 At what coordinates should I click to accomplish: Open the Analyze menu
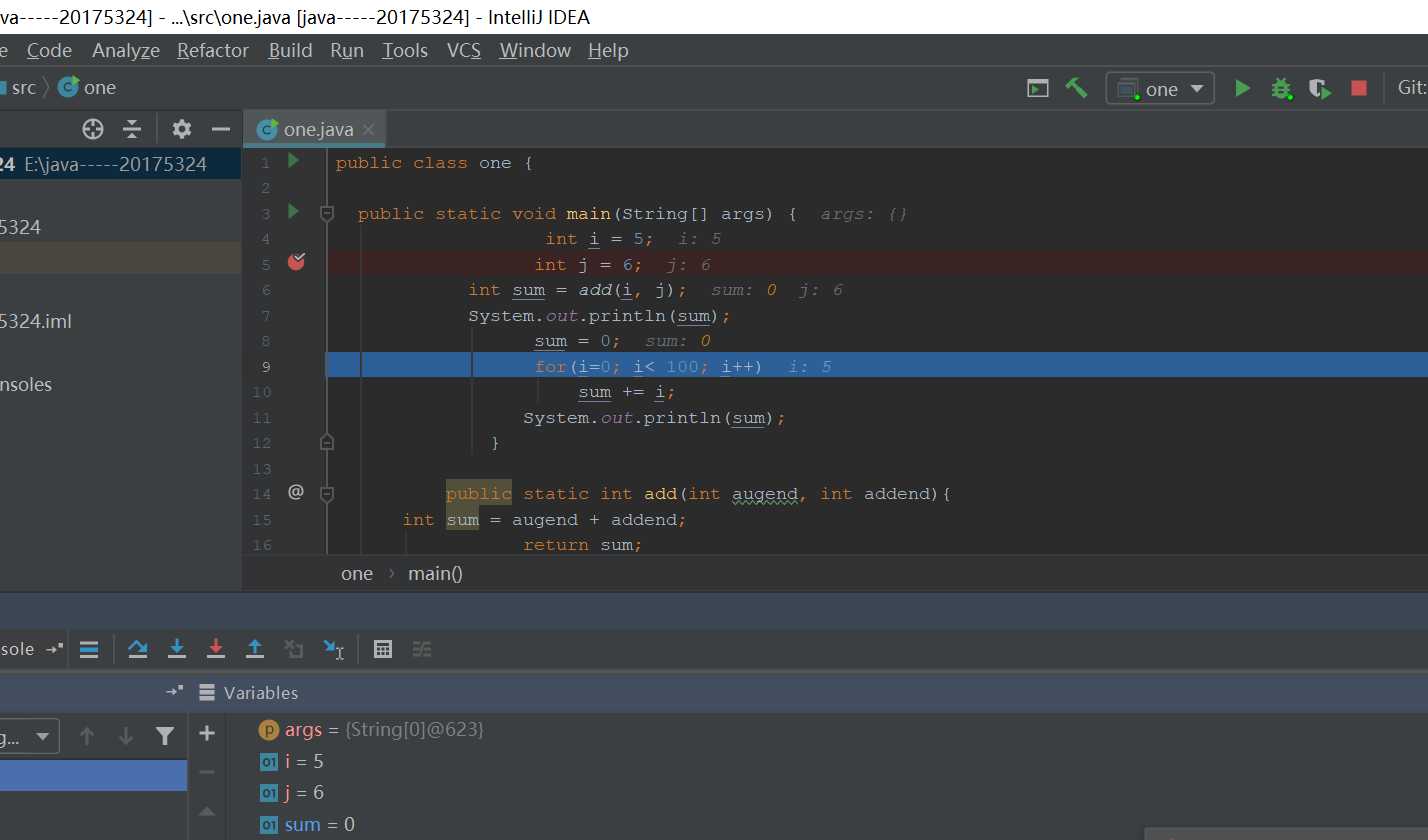click(126, 50)
